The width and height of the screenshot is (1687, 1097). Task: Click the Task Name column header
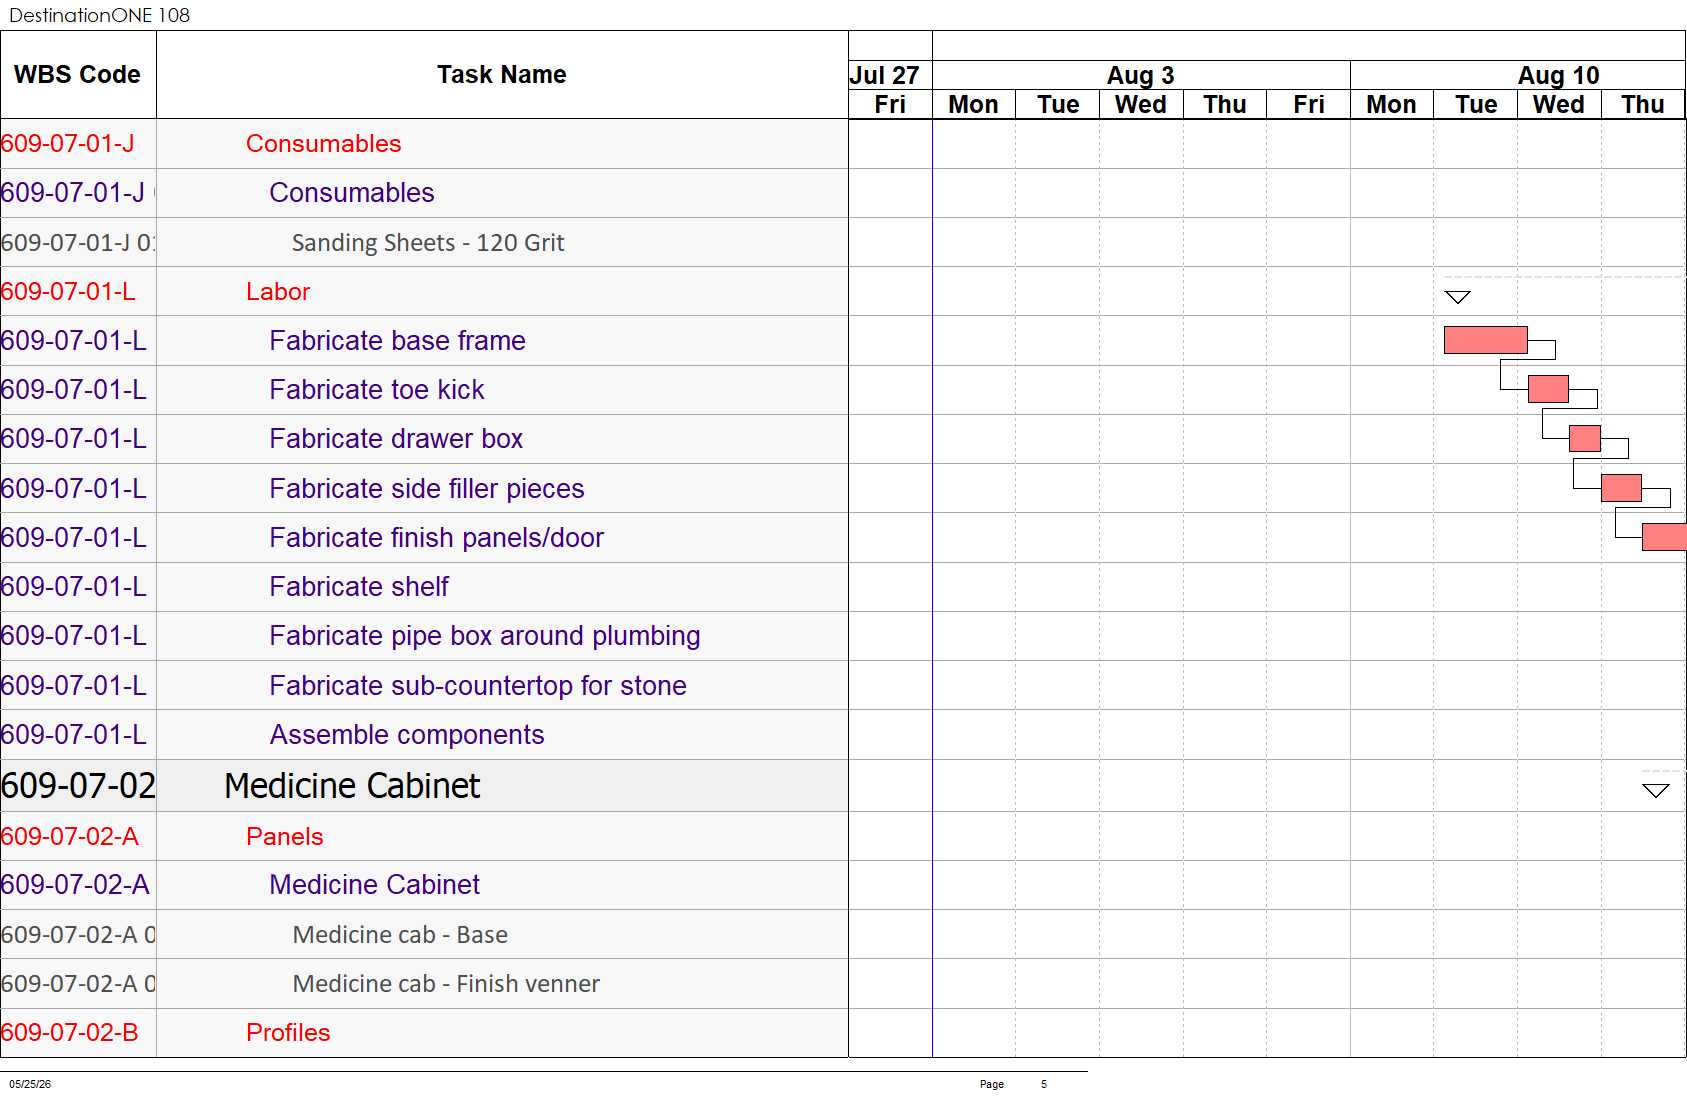[502, 75]
